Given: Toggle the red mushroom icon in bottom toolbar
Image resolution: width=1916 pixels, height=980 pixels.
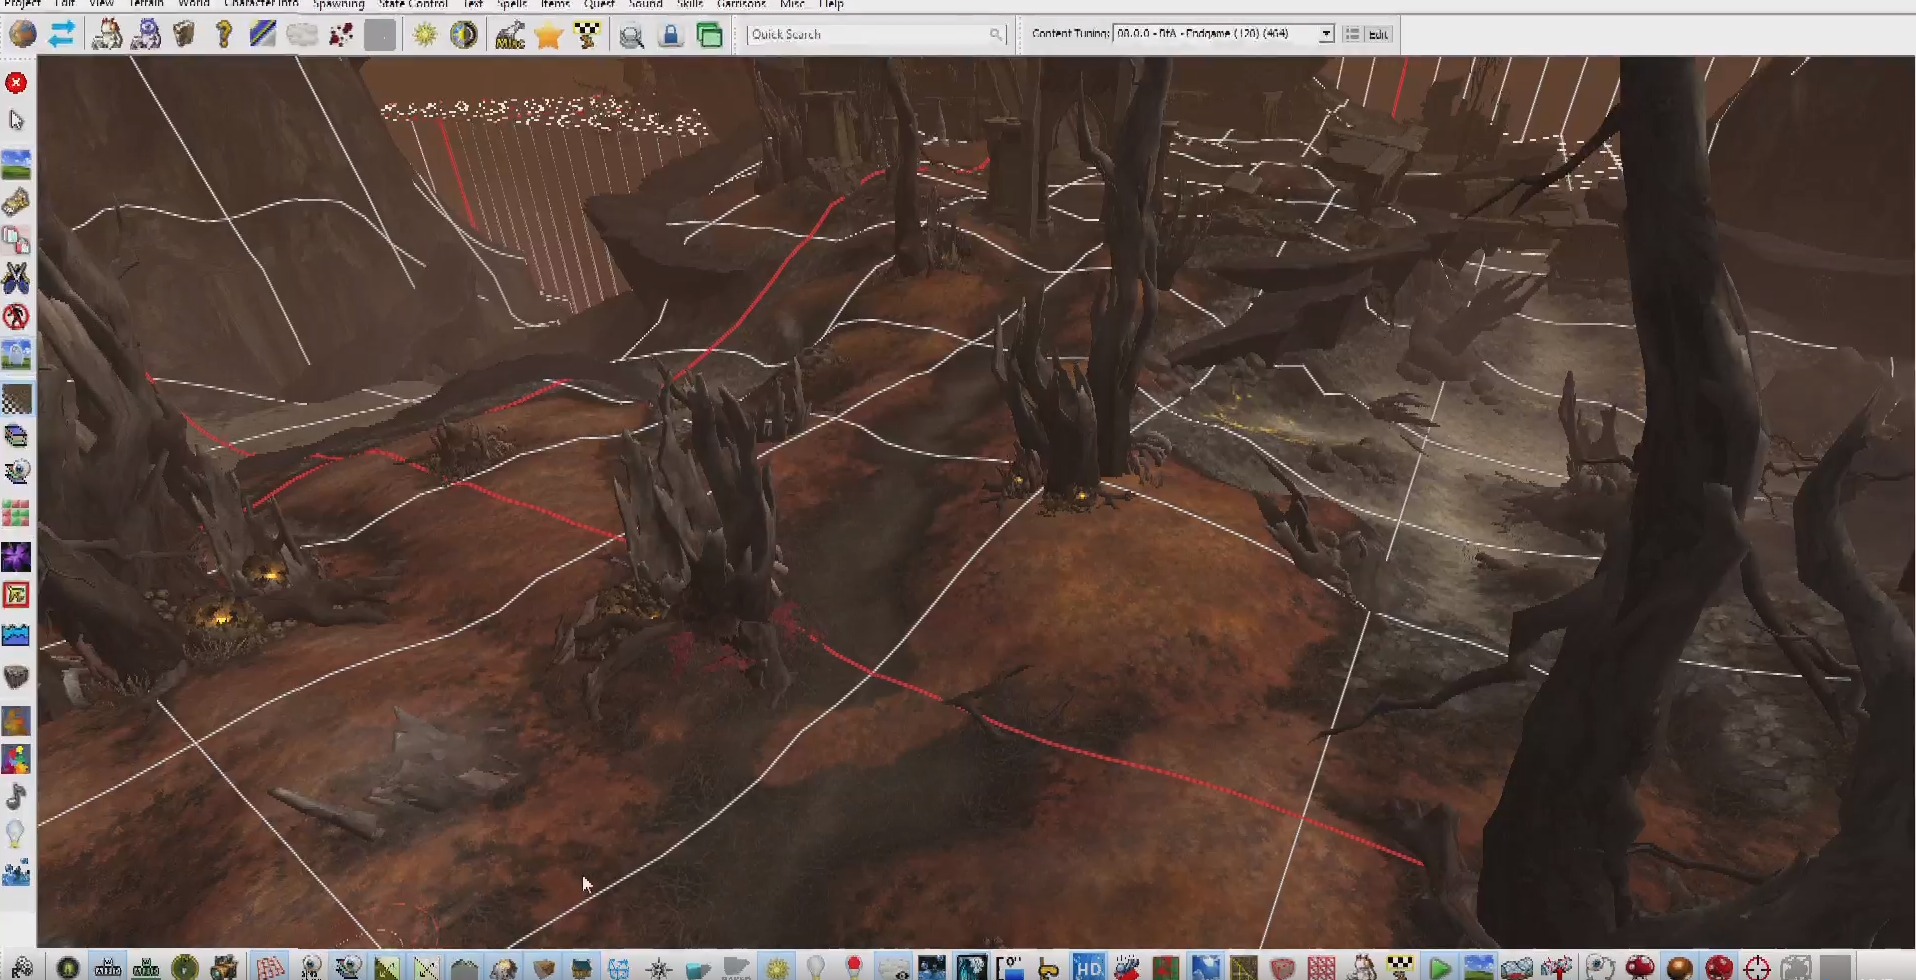Looking at the screenshot, I should (x=1640, y=967).
